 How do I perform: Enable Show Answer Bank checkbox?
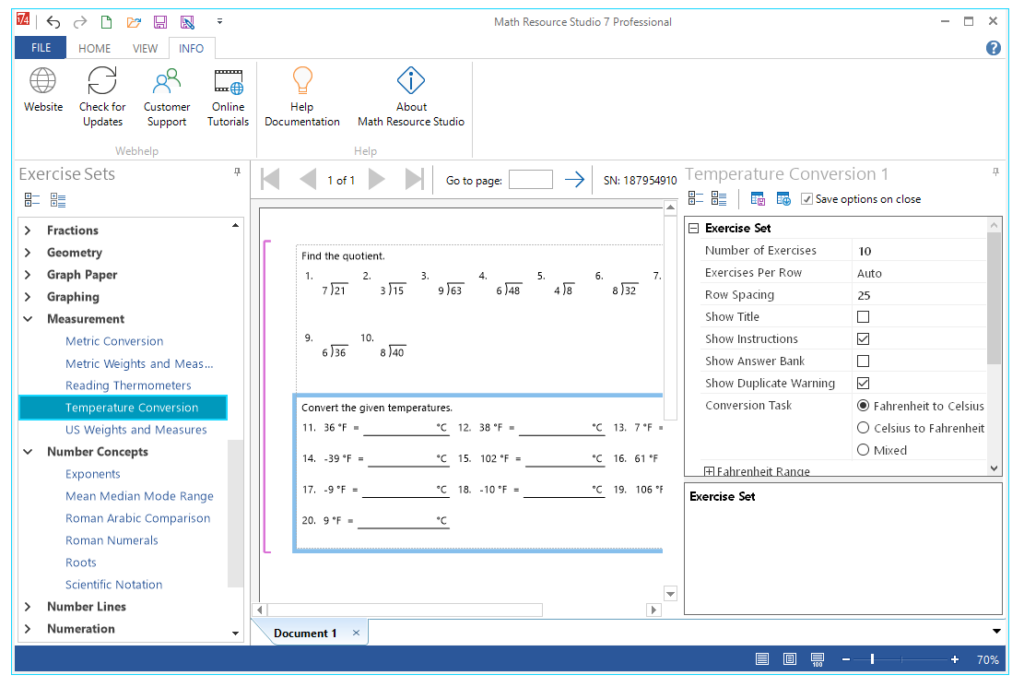pyautogui.click(x=863, y=361)
